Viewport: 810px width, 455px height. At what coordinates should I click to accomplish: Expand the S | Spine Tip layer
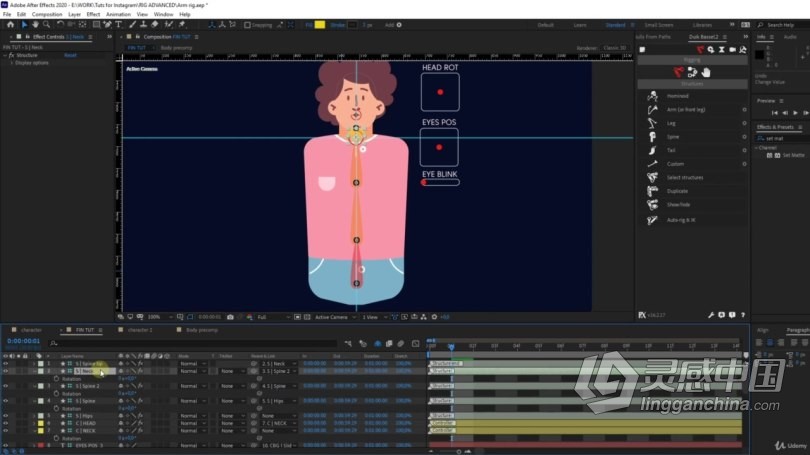coord(34,364)
